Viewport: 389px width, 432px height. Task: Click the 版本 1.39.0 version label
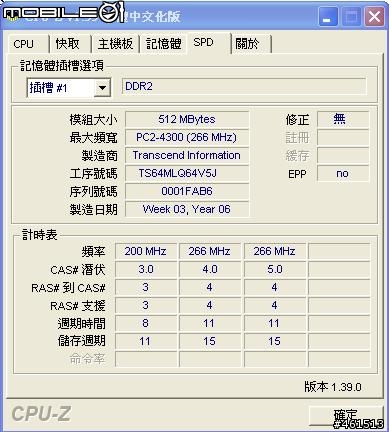click(333, 387)
